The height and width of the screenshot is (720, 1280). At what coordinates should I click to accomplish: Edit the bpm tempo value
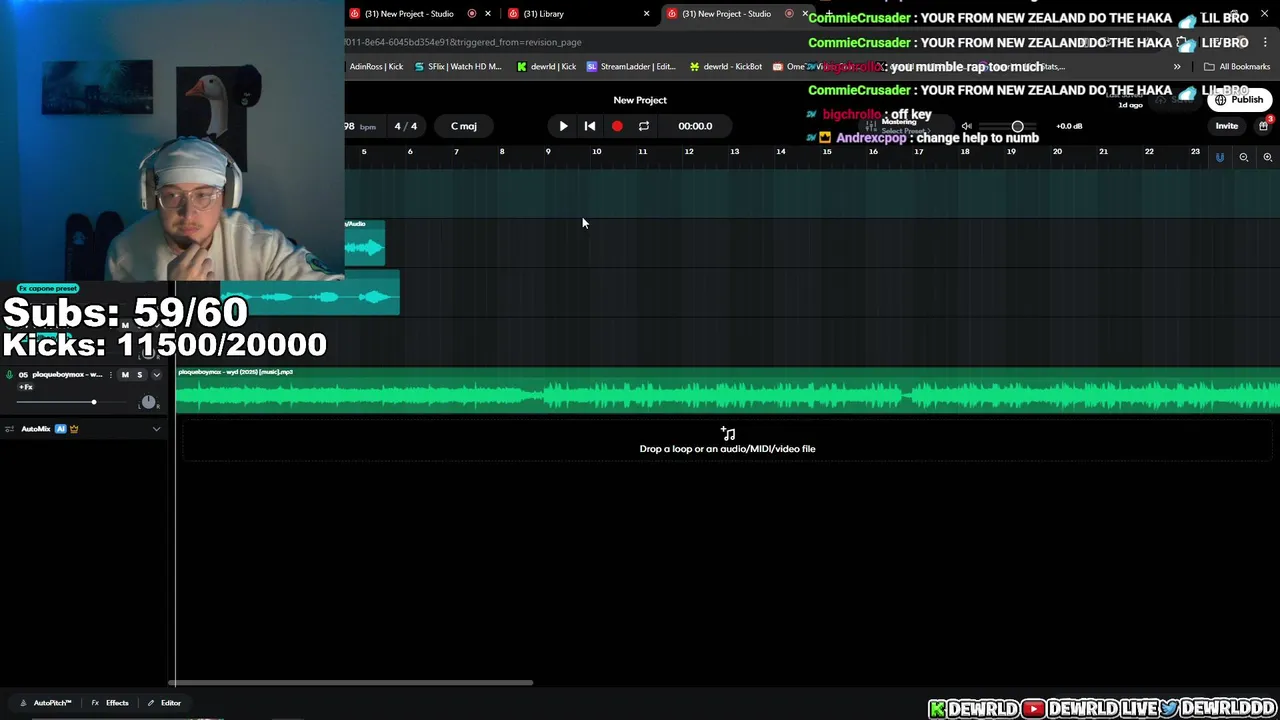[359, 127]
